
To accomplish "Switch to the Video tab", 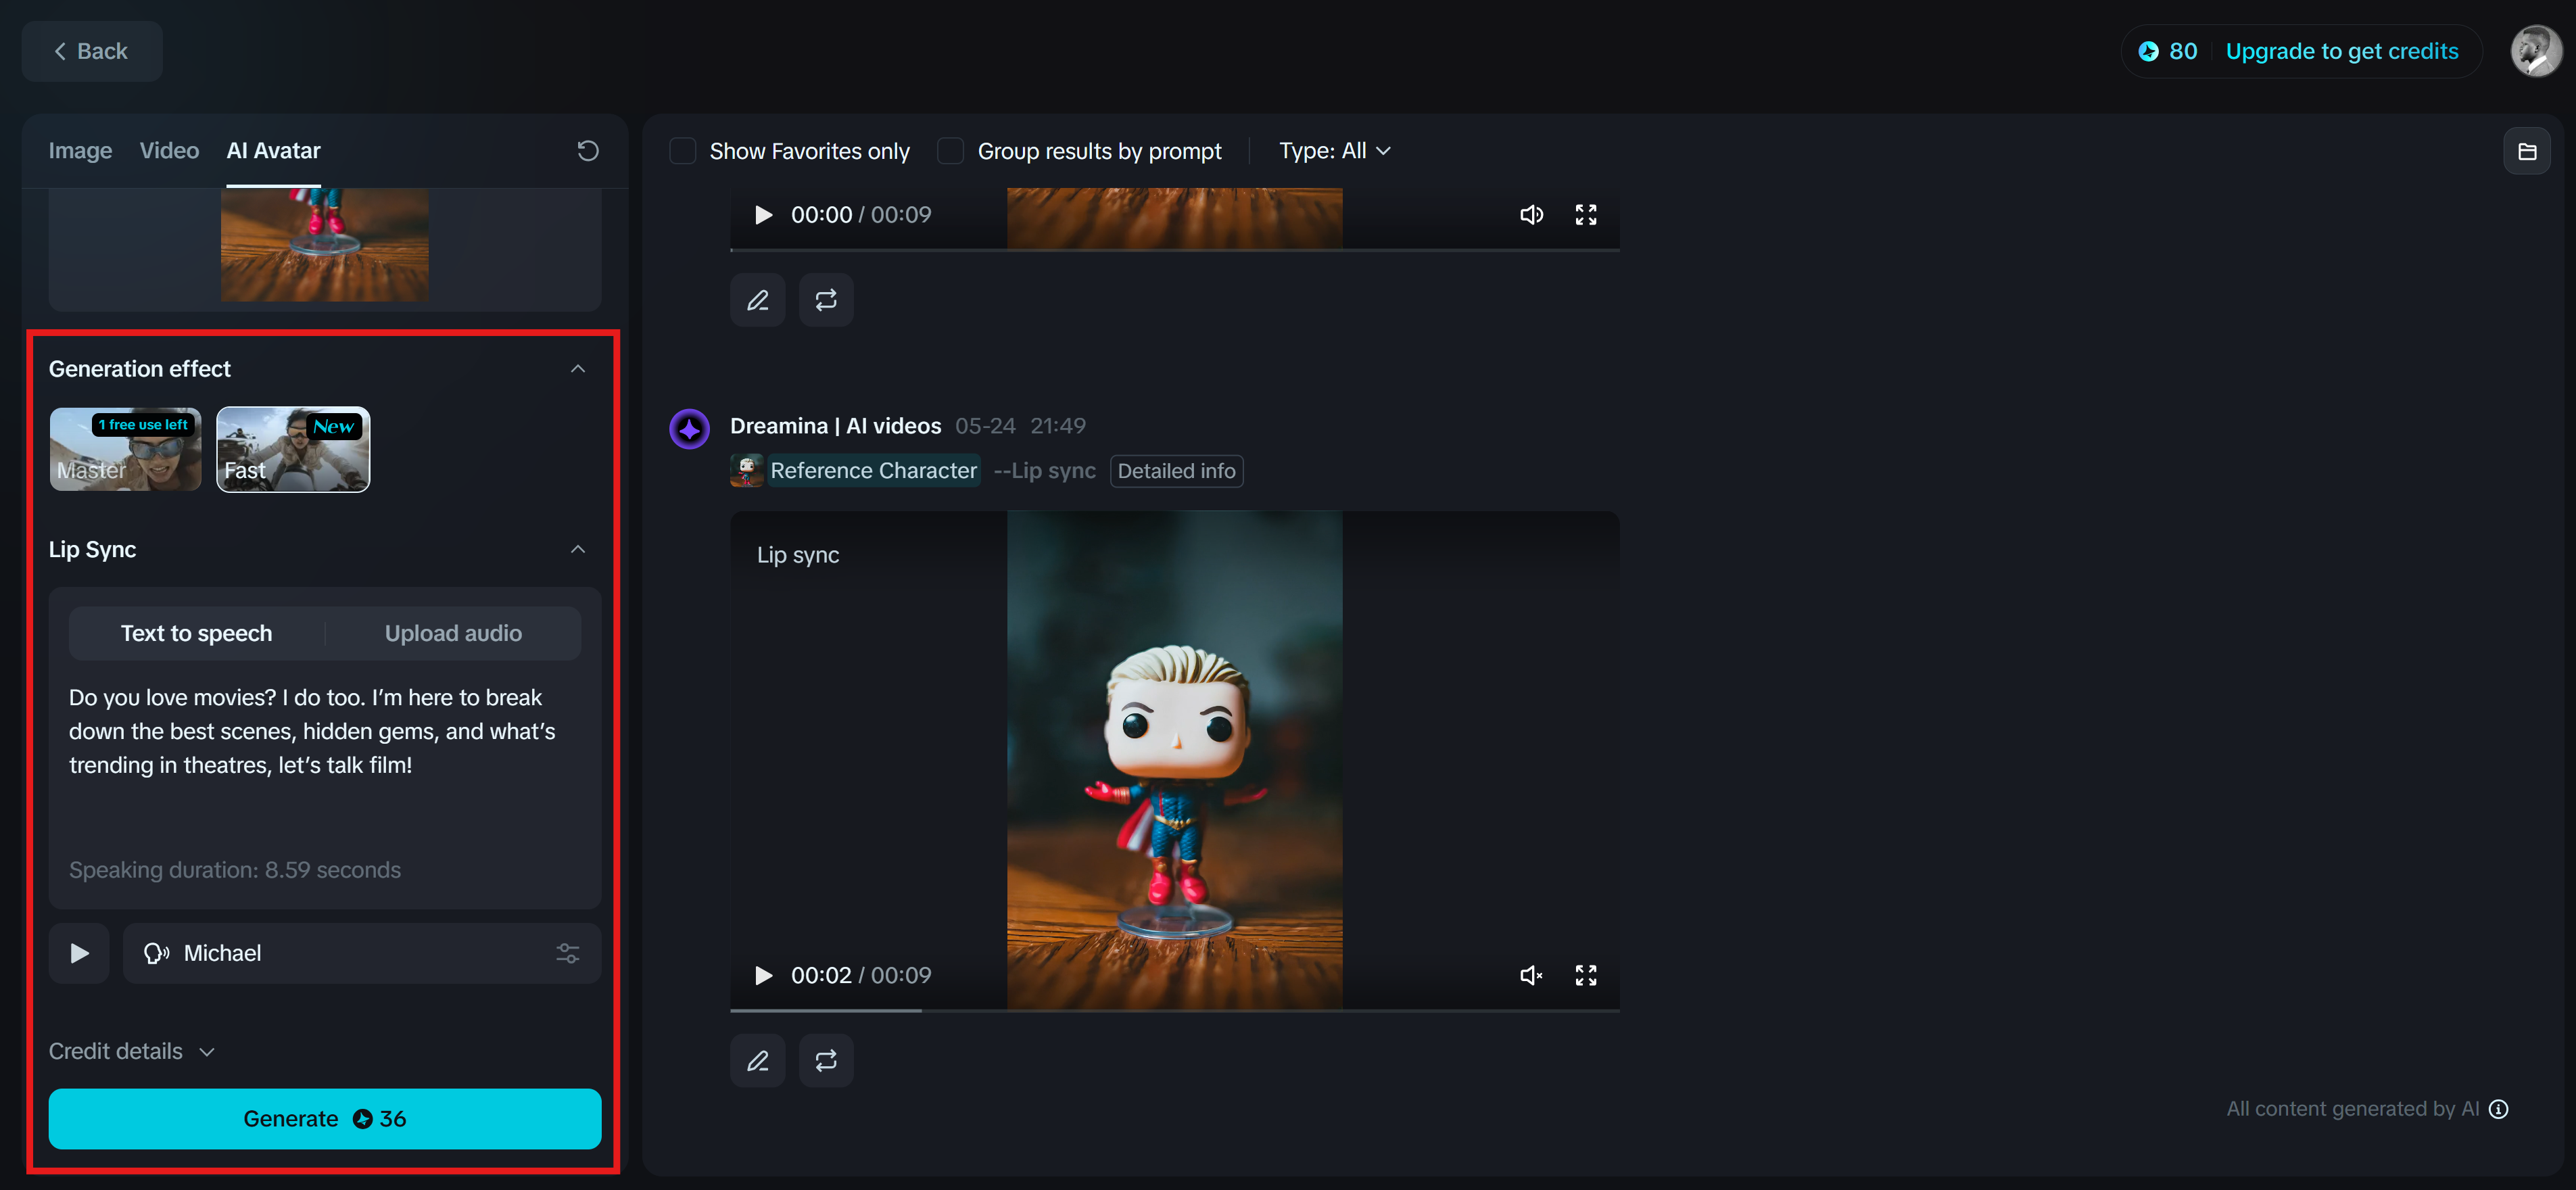I will tap(169, 151).
